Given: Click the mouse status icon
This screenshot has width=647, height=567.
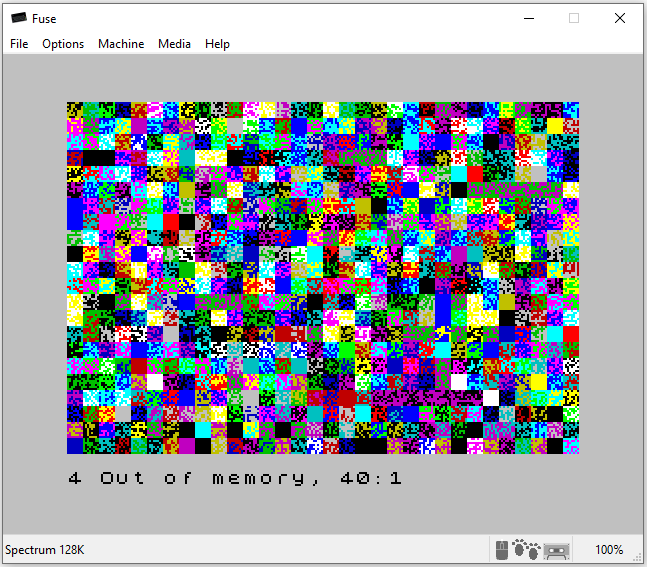Looking at the screenshot, I should point(501,550).
